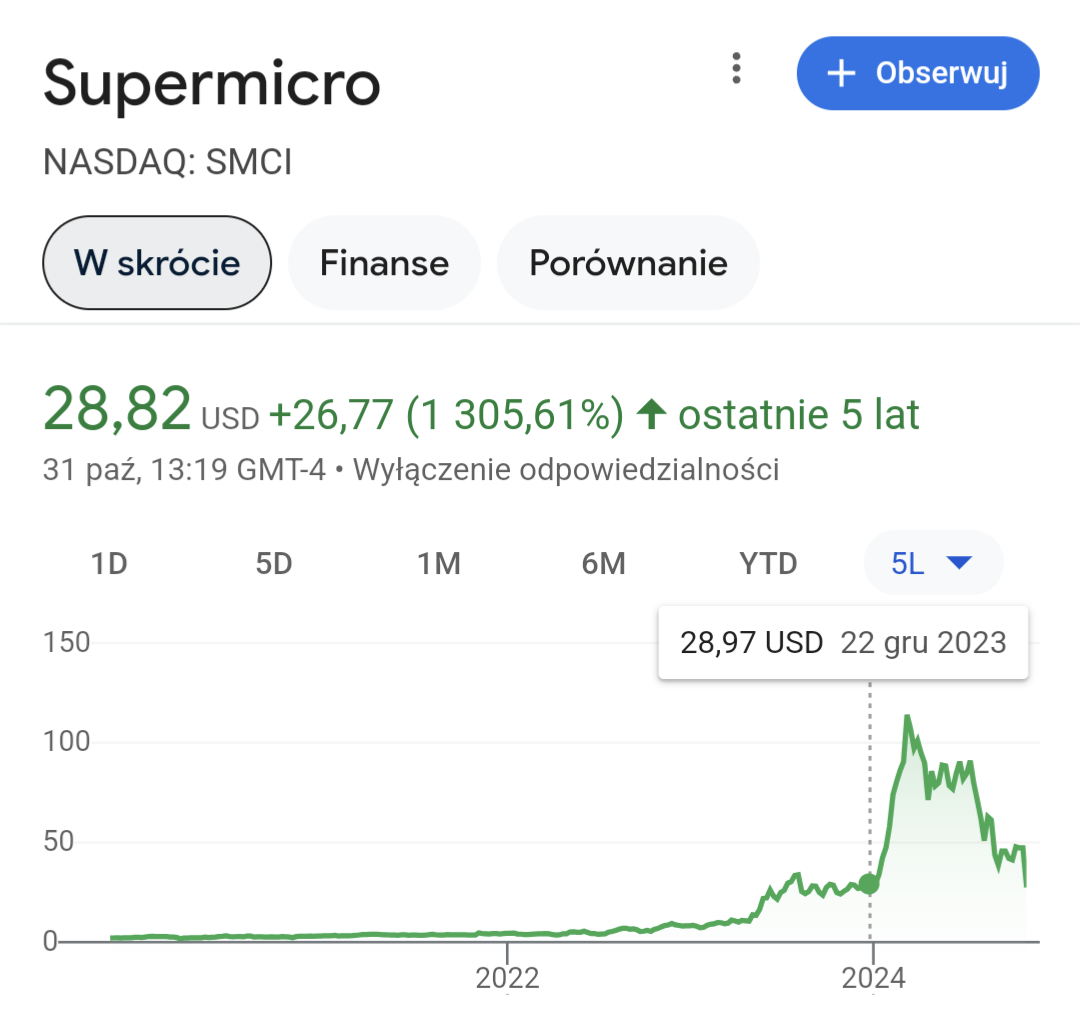Click the green data point marker on chart
1080x1018 pixels.
click(x=869, y=883)
